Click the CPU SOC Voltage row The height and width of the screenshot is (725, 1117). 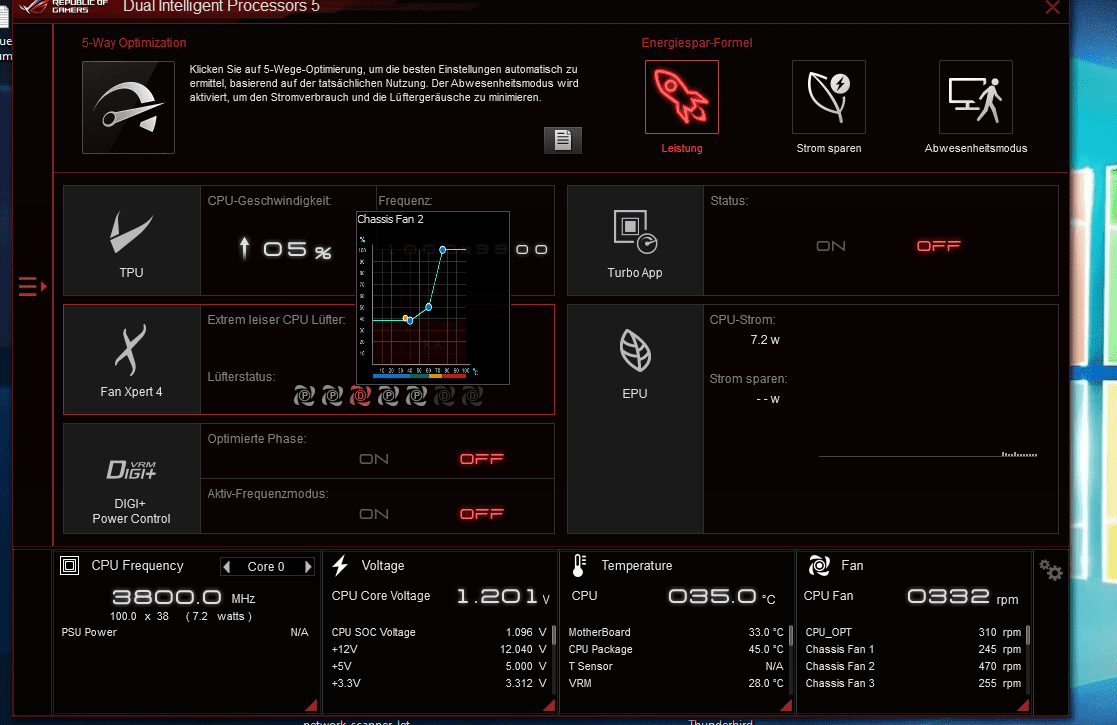coord(439,632)
